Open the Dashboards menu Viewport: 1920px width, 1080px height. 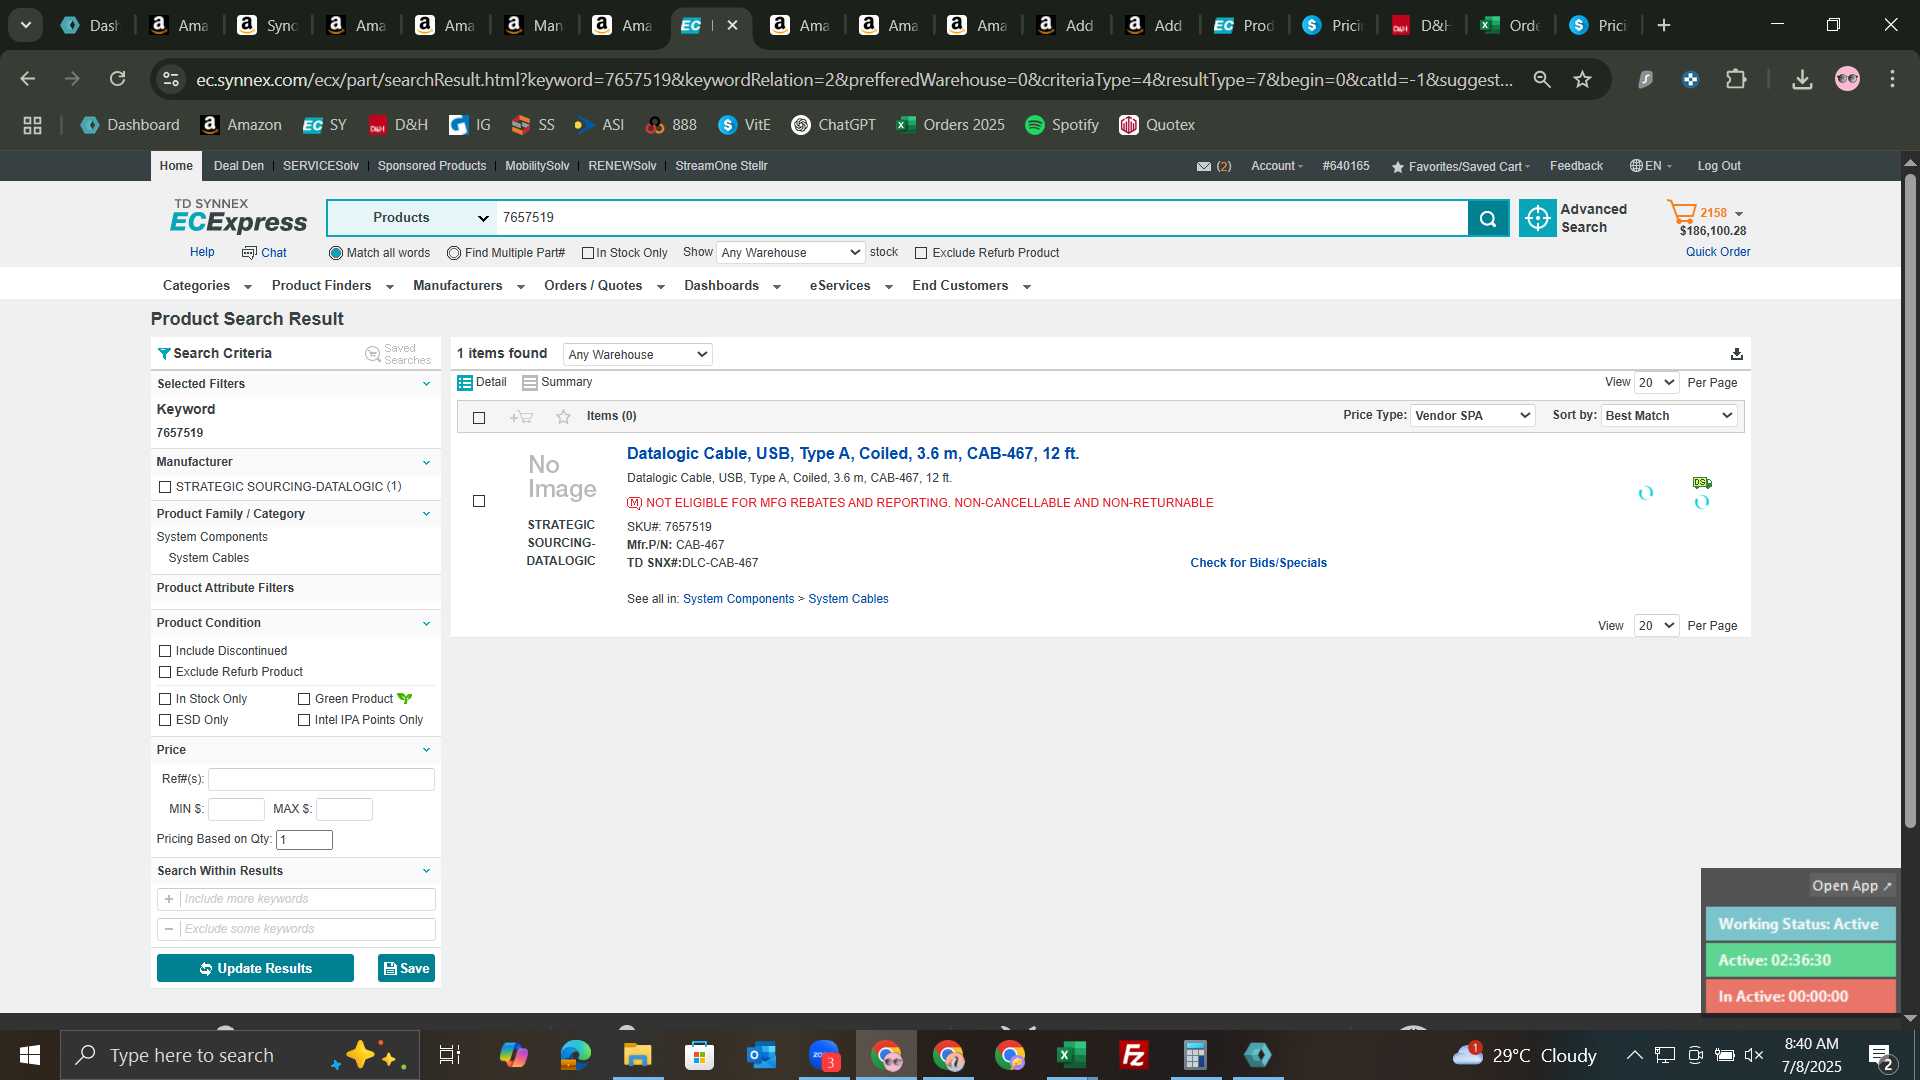click(732, 286)
